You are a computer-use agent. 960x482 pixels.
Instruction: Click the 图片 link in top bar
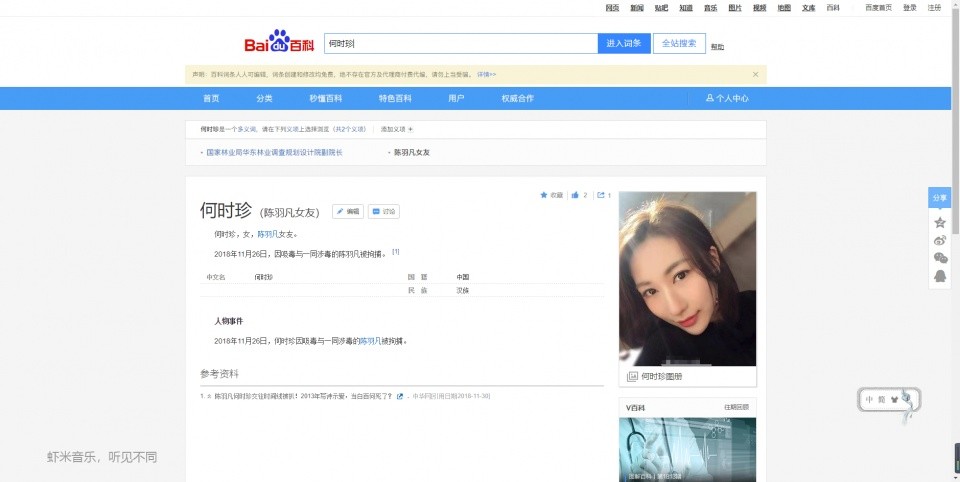click(x=735, y=8)
